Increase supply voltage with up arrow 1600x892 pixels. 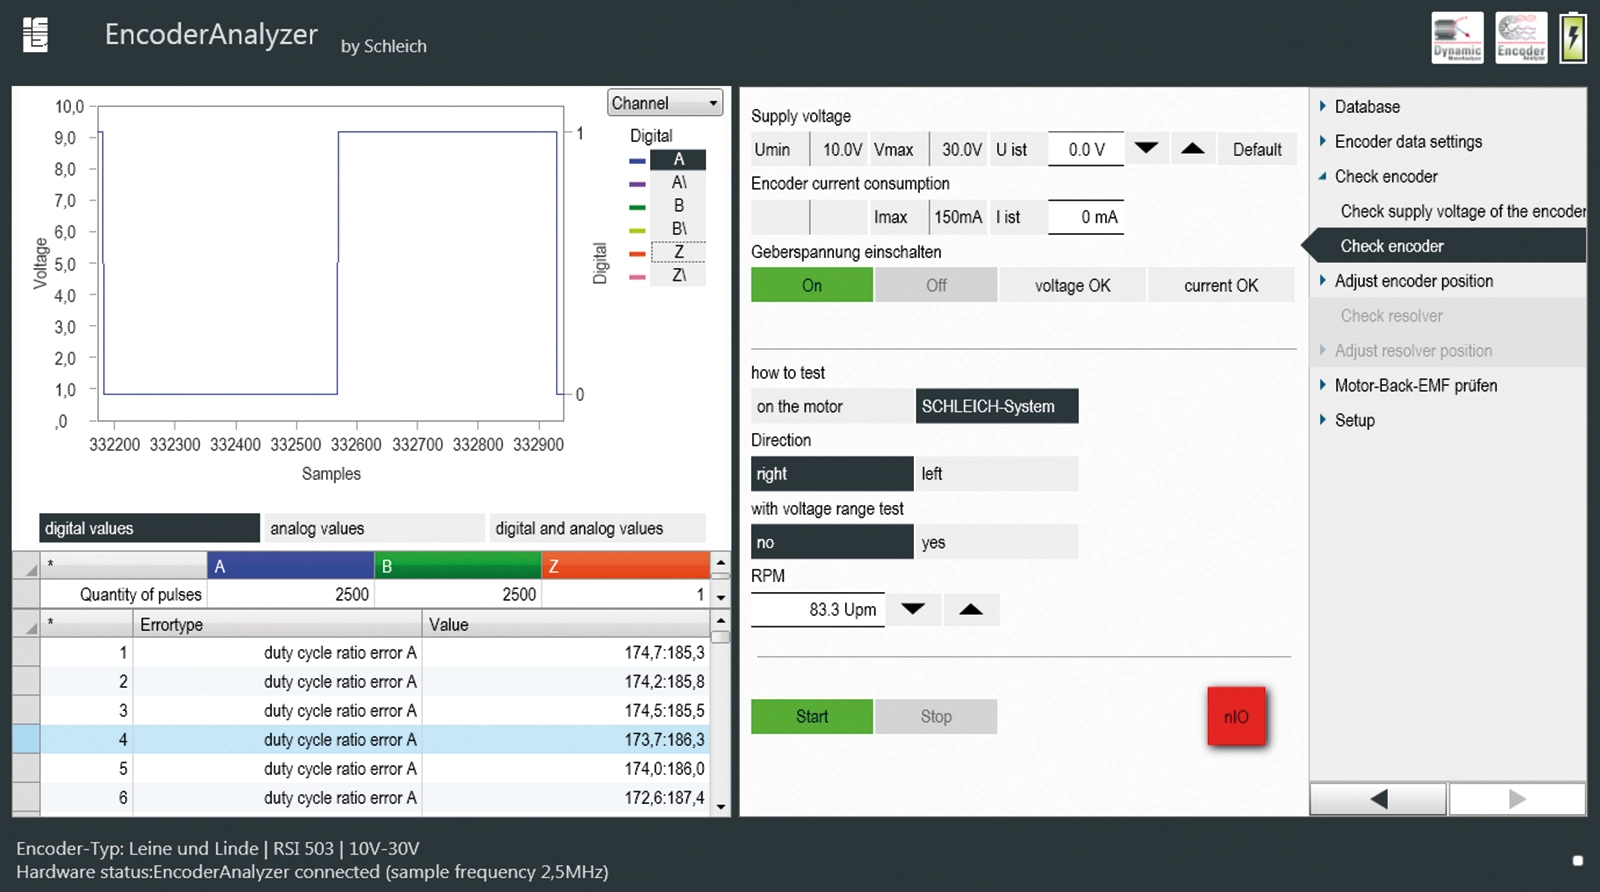(1192, 149)
